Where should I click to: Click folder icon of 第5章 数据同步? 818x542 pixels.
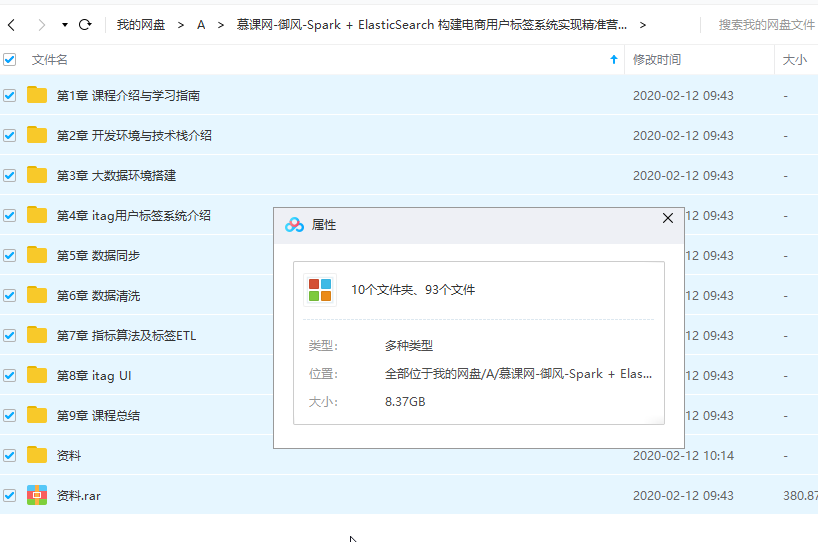tap(37, 255)
